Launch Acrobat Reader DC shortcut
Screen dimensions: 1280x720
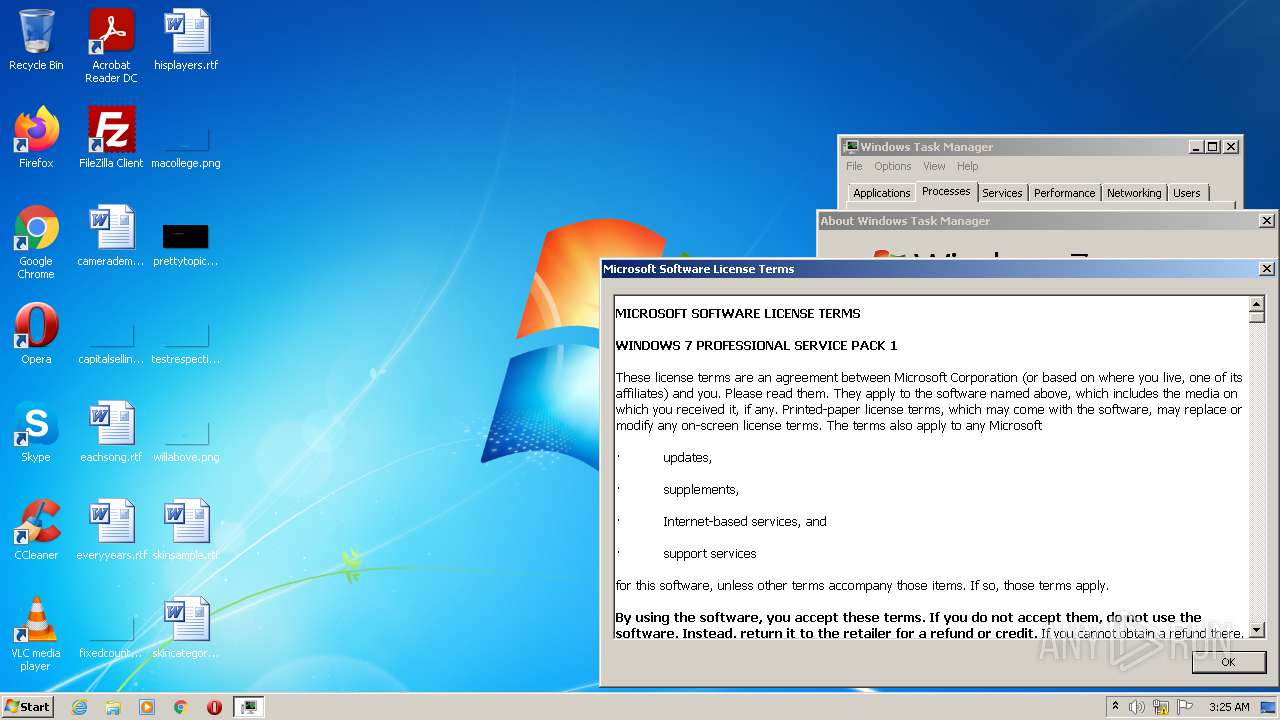(x=111, y=46)
